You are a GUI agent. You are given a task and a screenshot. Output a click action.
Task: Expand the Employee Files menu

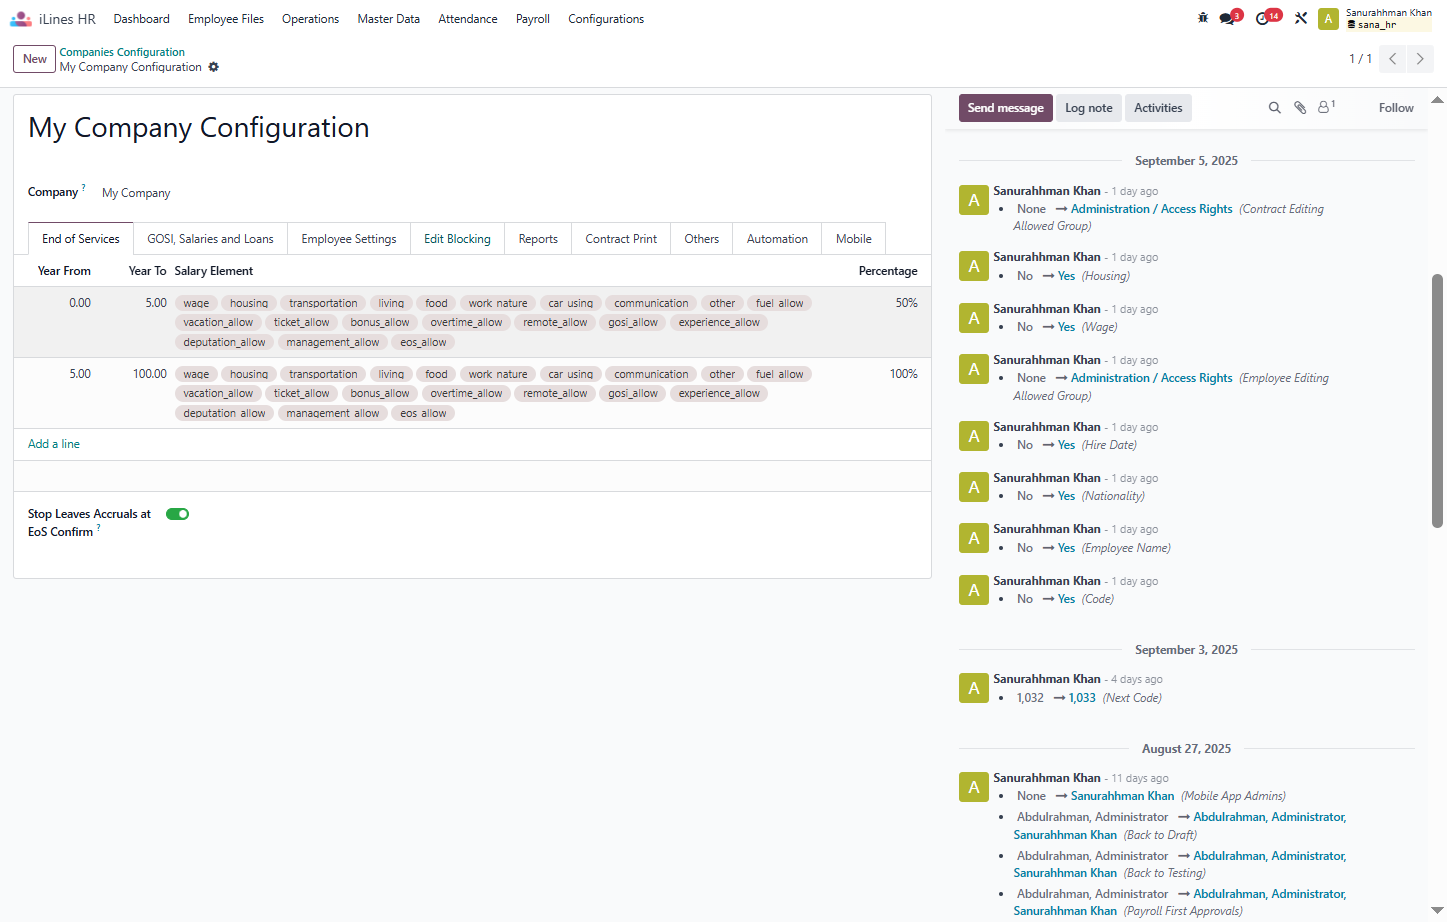[x=226, y=19]
